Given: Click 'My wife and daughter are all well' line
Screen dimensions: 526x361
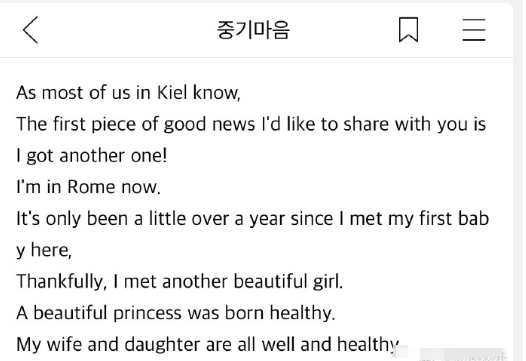Looking at the screenshot, I should pos(207,344).
